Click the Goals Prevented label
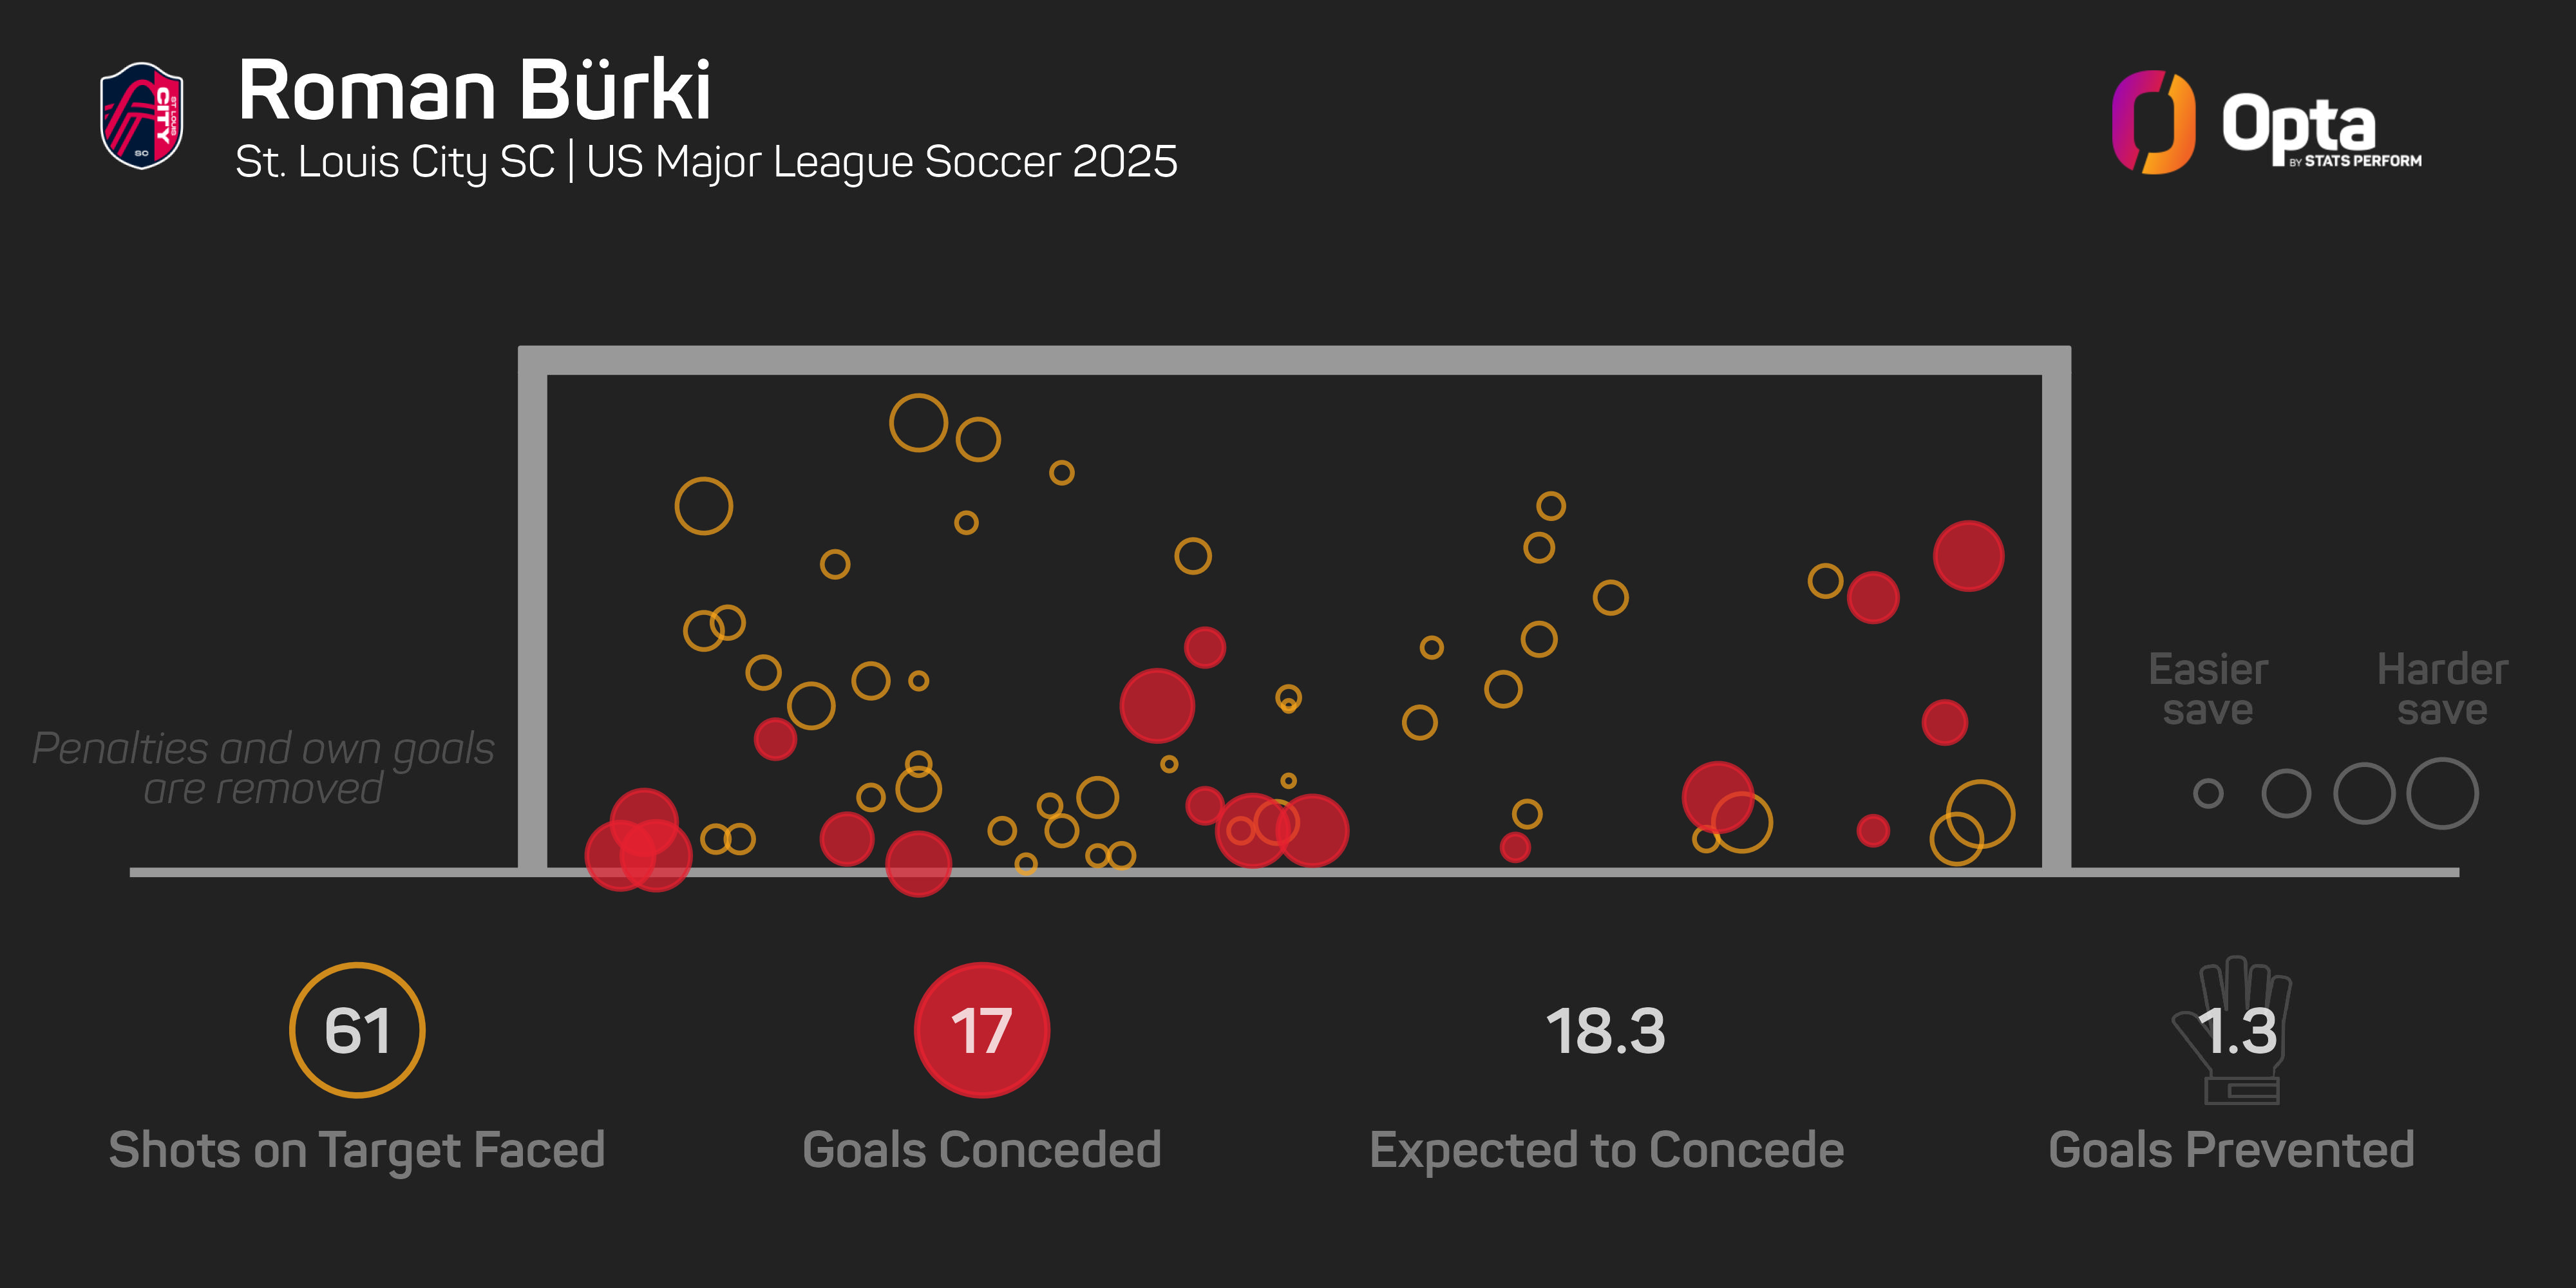 (x=2231, y=1150)
